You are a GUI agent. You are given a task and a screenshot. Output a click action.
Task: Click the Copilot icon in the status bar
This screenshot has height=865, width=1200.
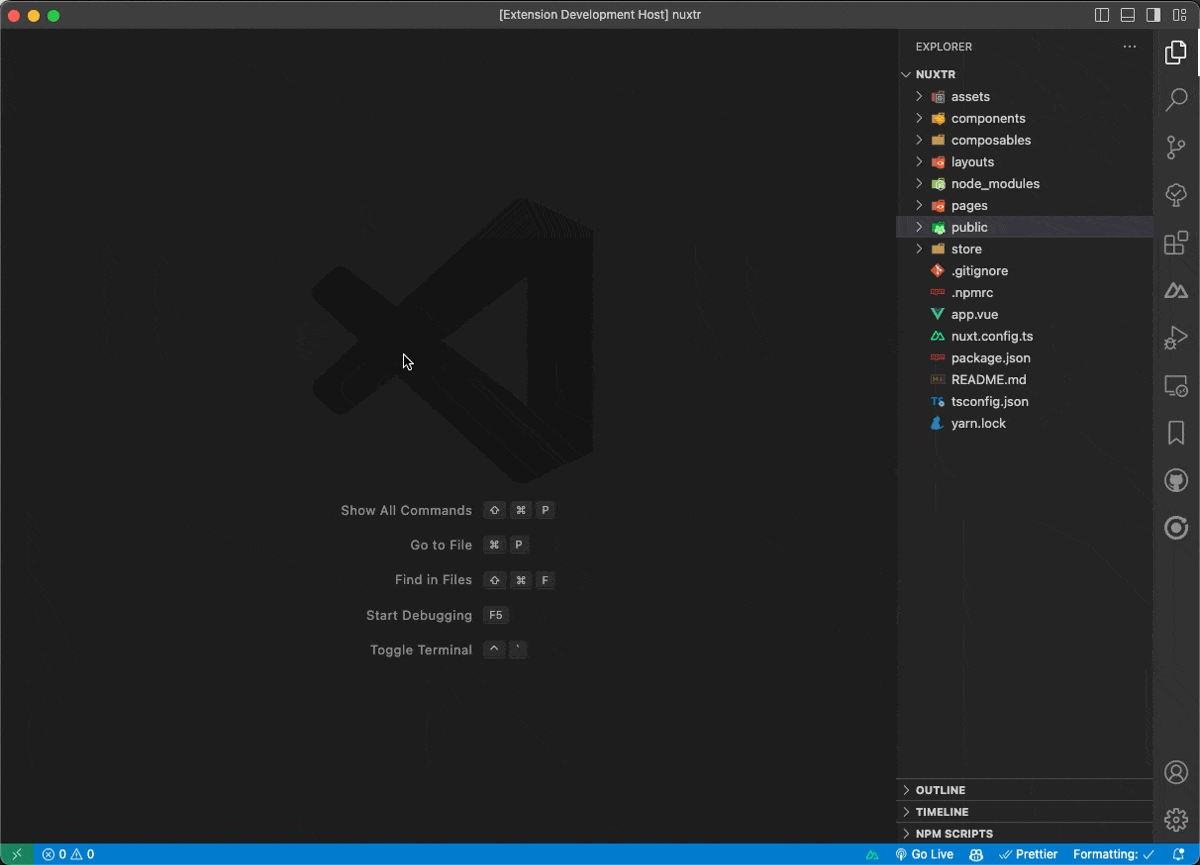[x=976, y=855]
